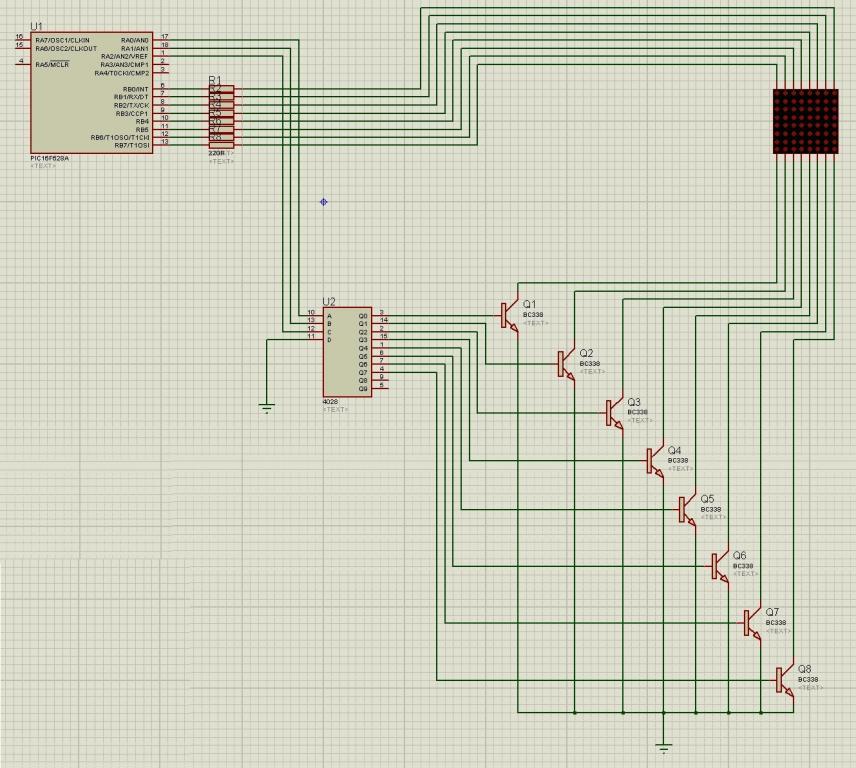This screenshot has width=856, height=768.
Task: Select transistor symbol Q5
Action: (x=687, y=509)
